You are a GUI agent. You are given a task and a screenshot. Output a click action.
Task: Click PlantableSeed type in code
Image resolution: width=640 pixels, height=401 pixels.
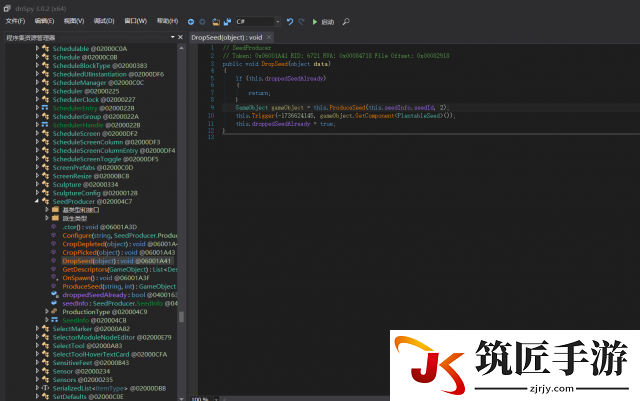coord(420,116)
